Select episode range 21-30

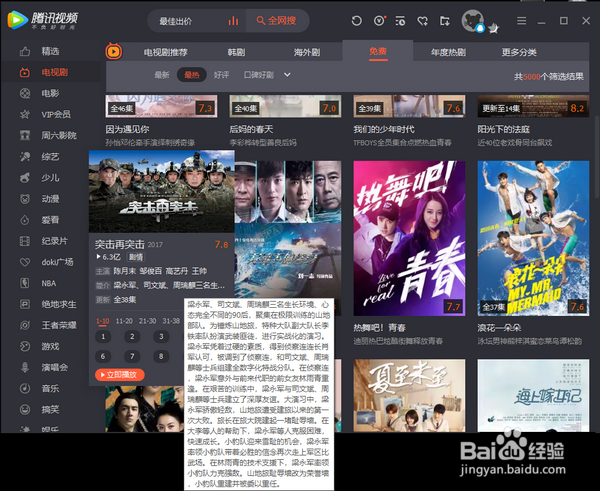pyautogui.click(x=148, y=321)
